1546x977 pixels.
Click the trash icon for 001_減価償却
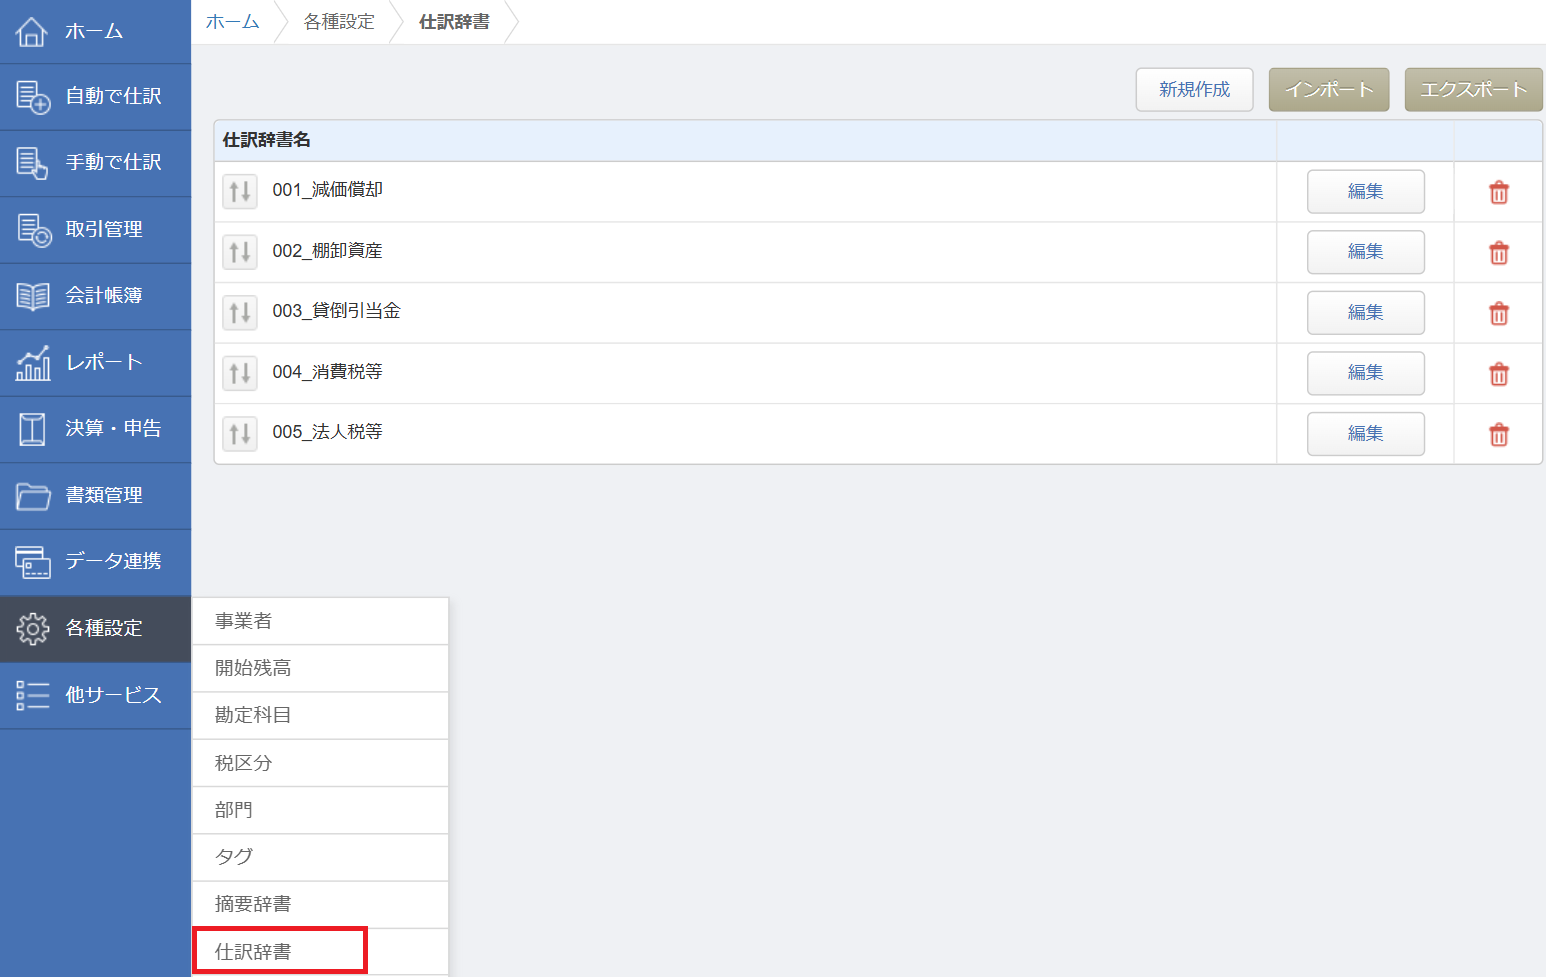[1498, 192]
